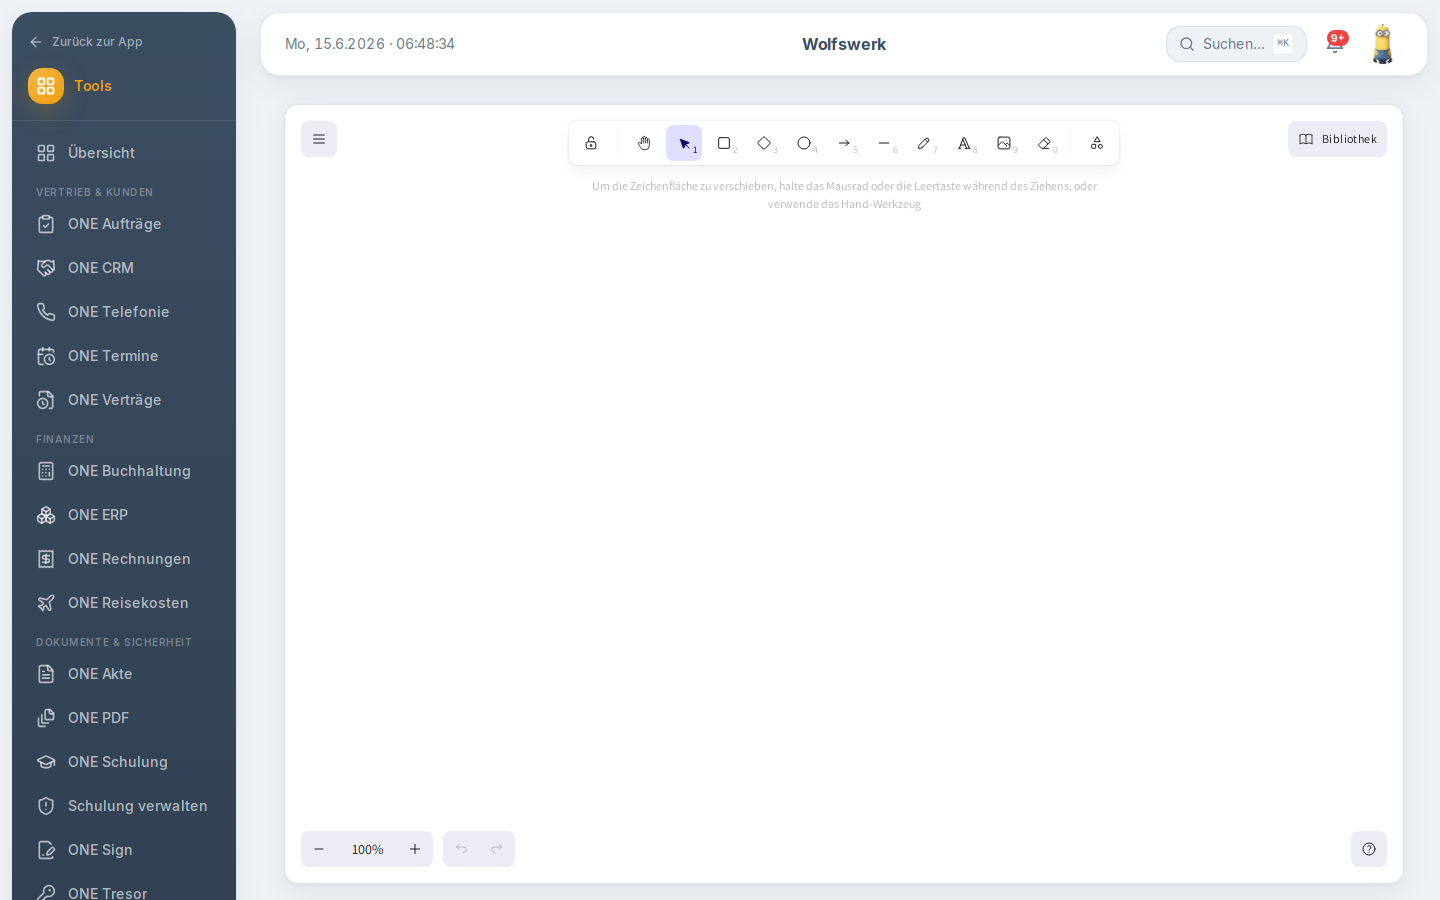Viewport: 1440px width, 900px height.
Task: Click the Schulung verwalten shield icon
Action: [46, 806]
